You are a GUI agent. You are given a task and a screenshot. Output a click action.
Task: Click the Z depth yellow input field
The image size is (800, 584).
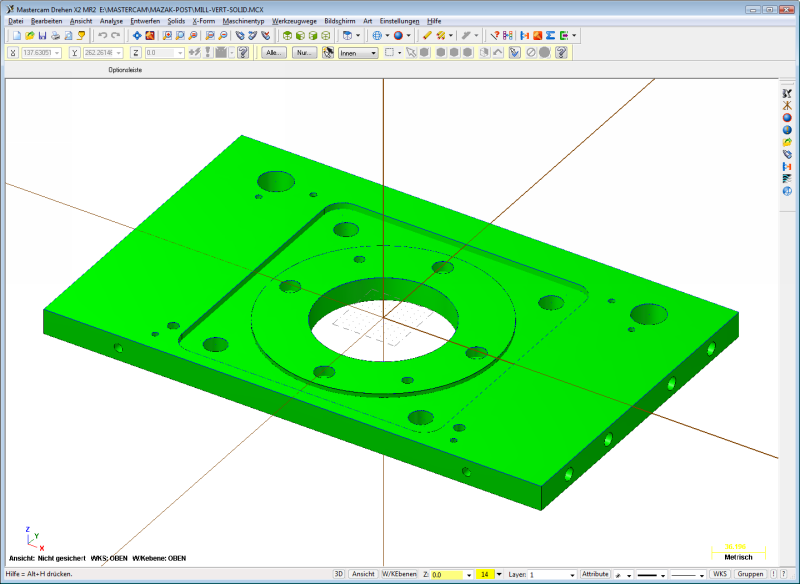(x=447, y=575)
